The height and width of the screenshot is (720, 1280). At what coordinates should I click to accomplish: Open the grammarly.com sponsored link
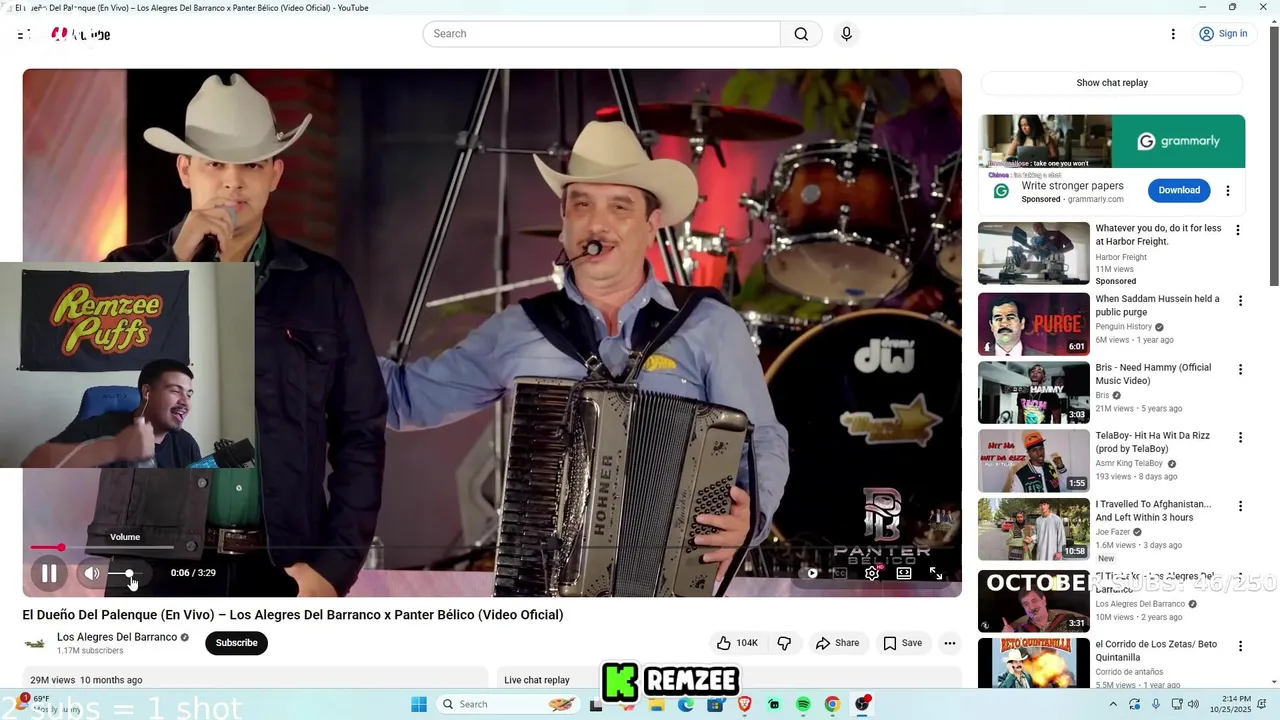pyautogui.click(x=1095, y=199)
